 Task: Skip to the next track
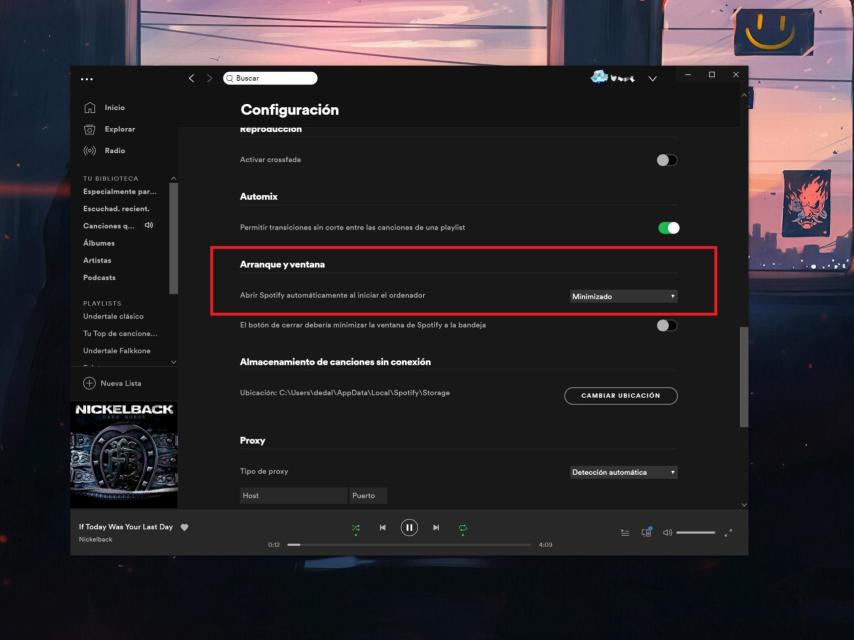pos(436,527)
